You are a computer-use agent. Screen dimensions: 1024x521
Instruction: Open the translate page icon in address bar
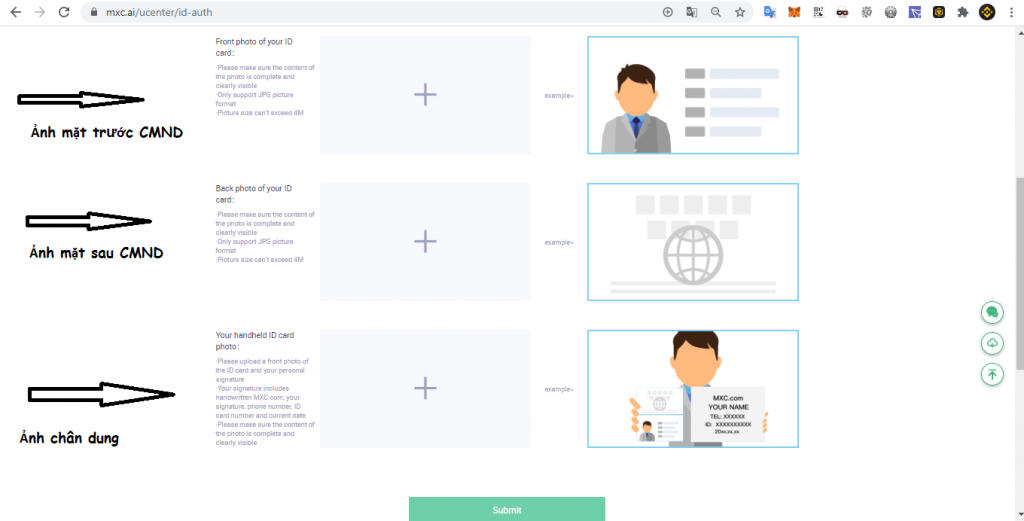point(692,12)
